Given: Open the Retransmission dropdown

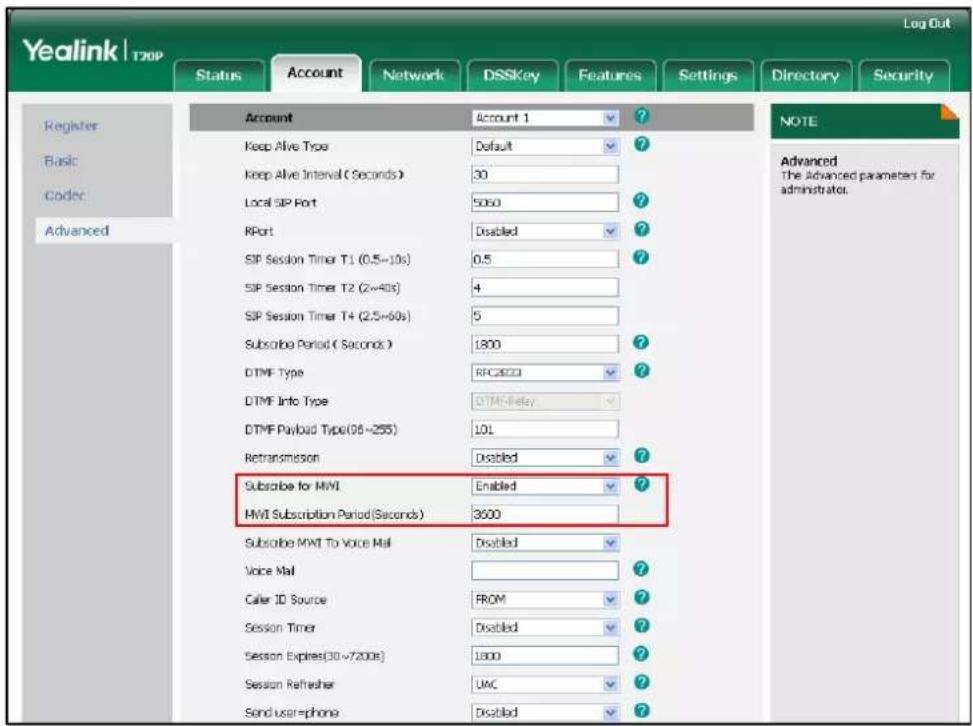Looking at the screenshot, I should pos(545,458).
